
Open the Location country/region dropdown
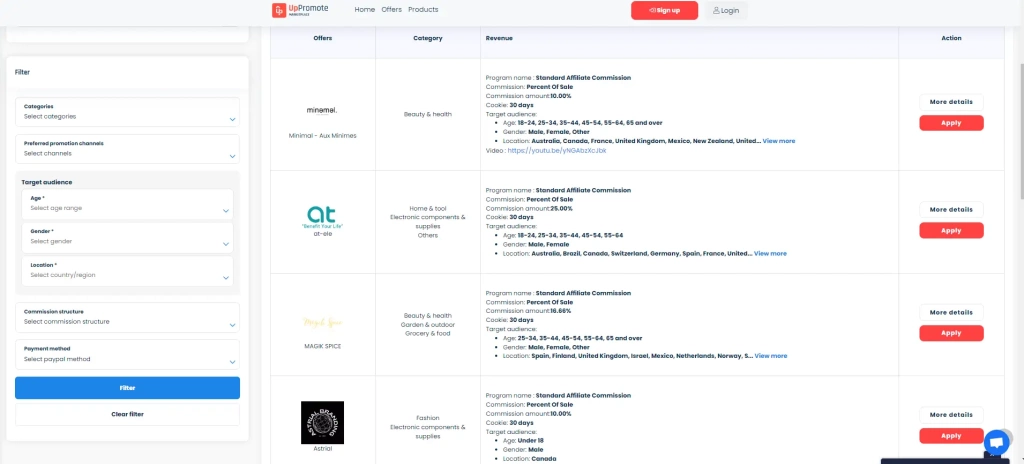pyautogui.click(x=127, y=271)
